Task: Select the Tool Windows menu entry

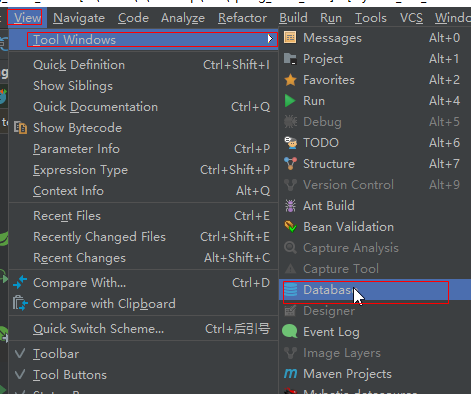Action: point(143,40)
